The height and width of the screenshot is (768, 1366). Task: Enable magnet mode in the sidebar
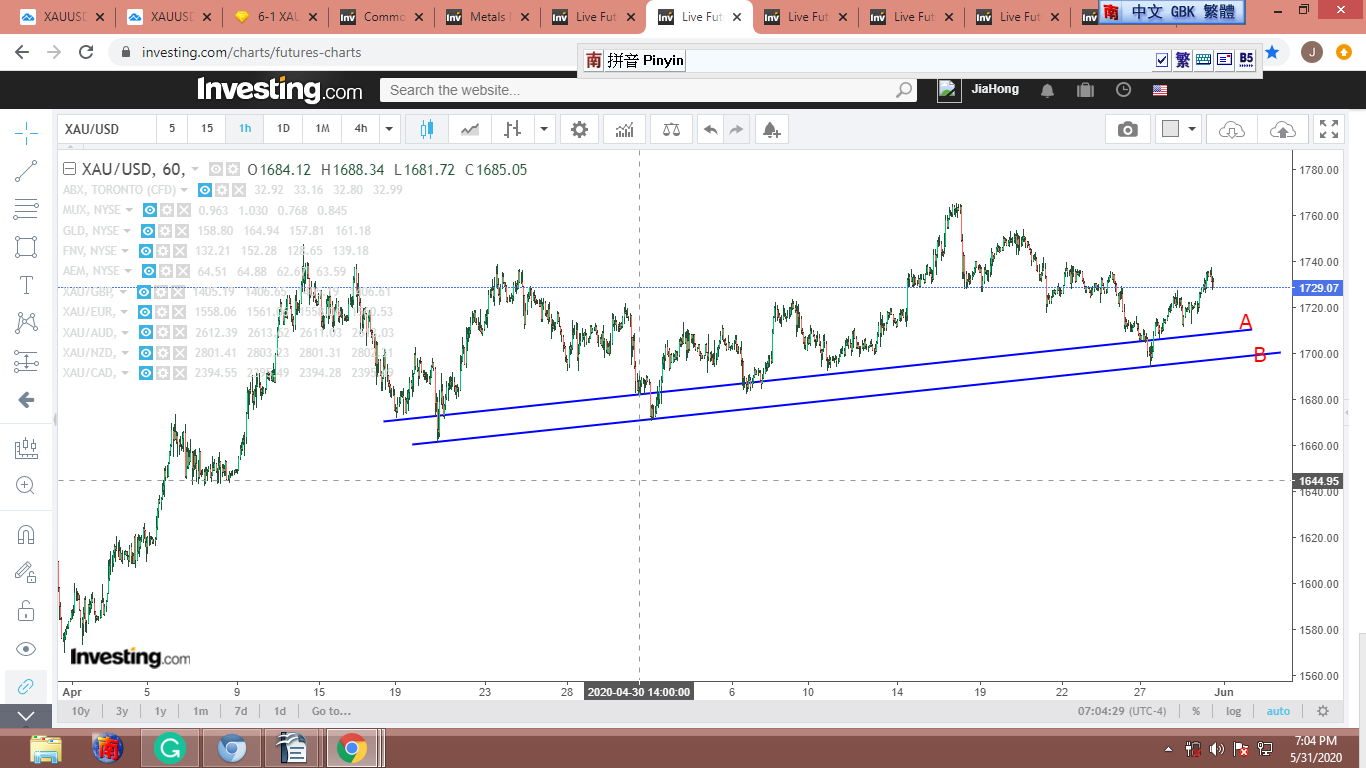27,534
